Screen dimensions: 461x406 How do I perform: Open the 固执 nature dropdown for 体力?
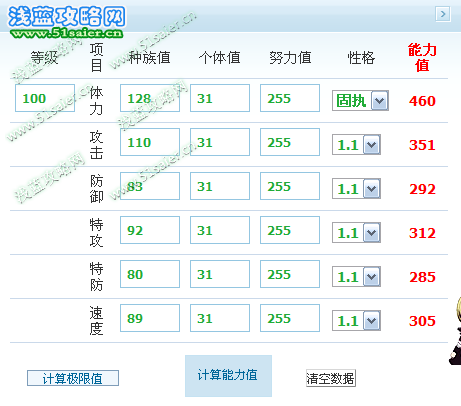(x=360, y=100)
